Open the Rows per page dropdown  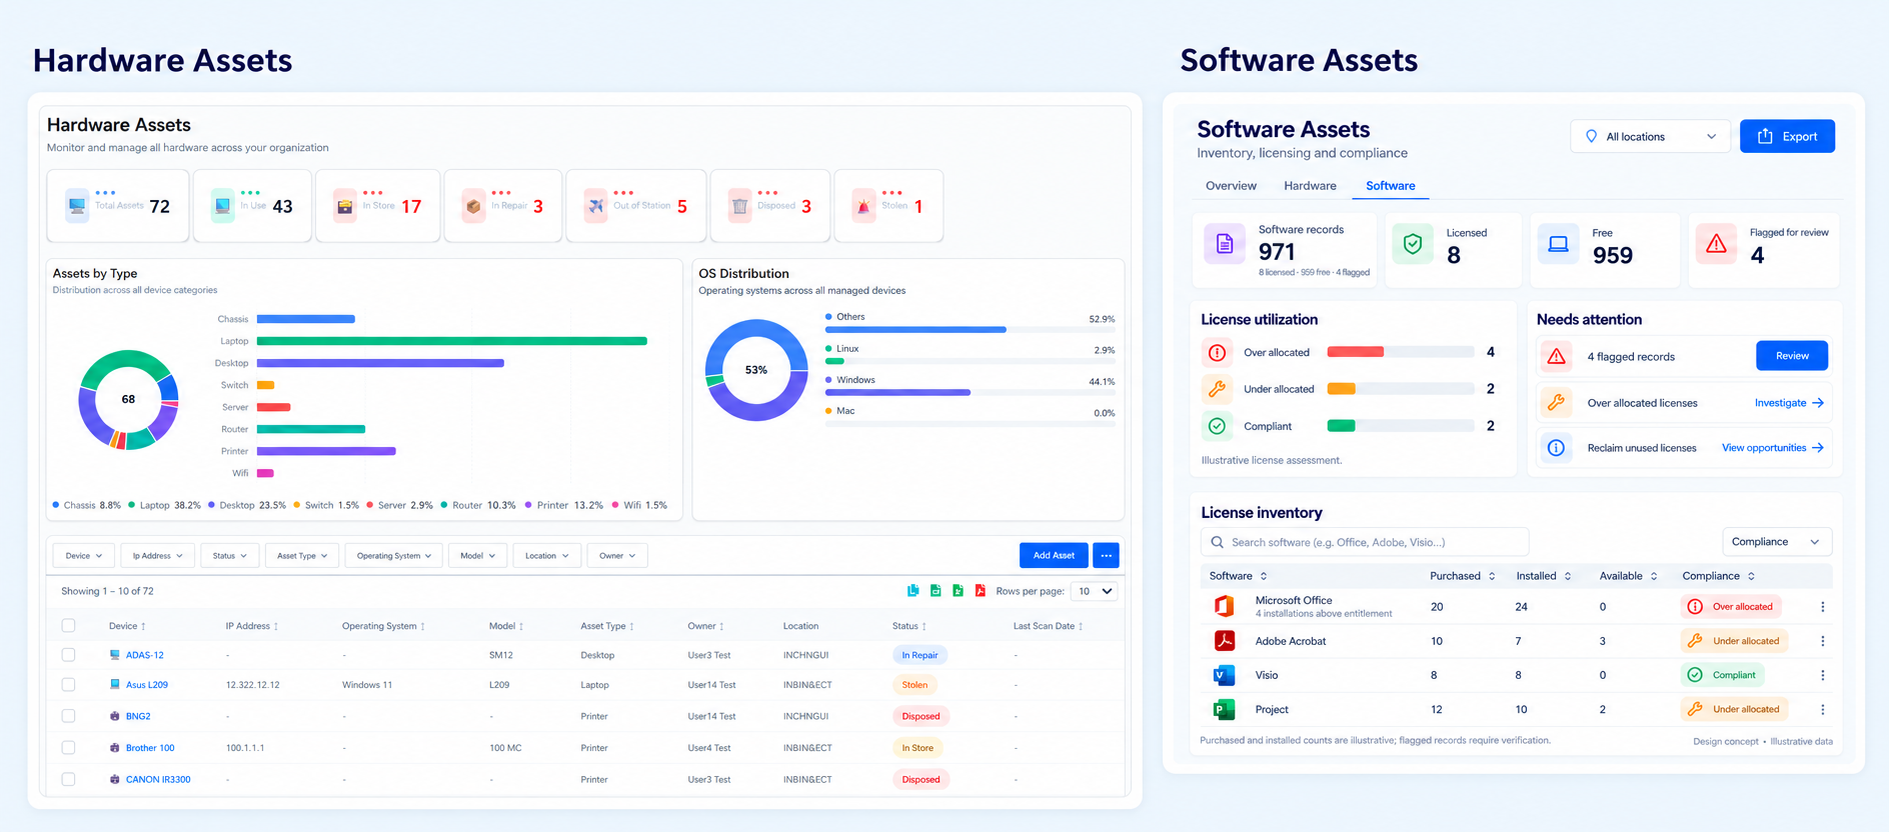pyautogui.click(x=1094, y=591)
